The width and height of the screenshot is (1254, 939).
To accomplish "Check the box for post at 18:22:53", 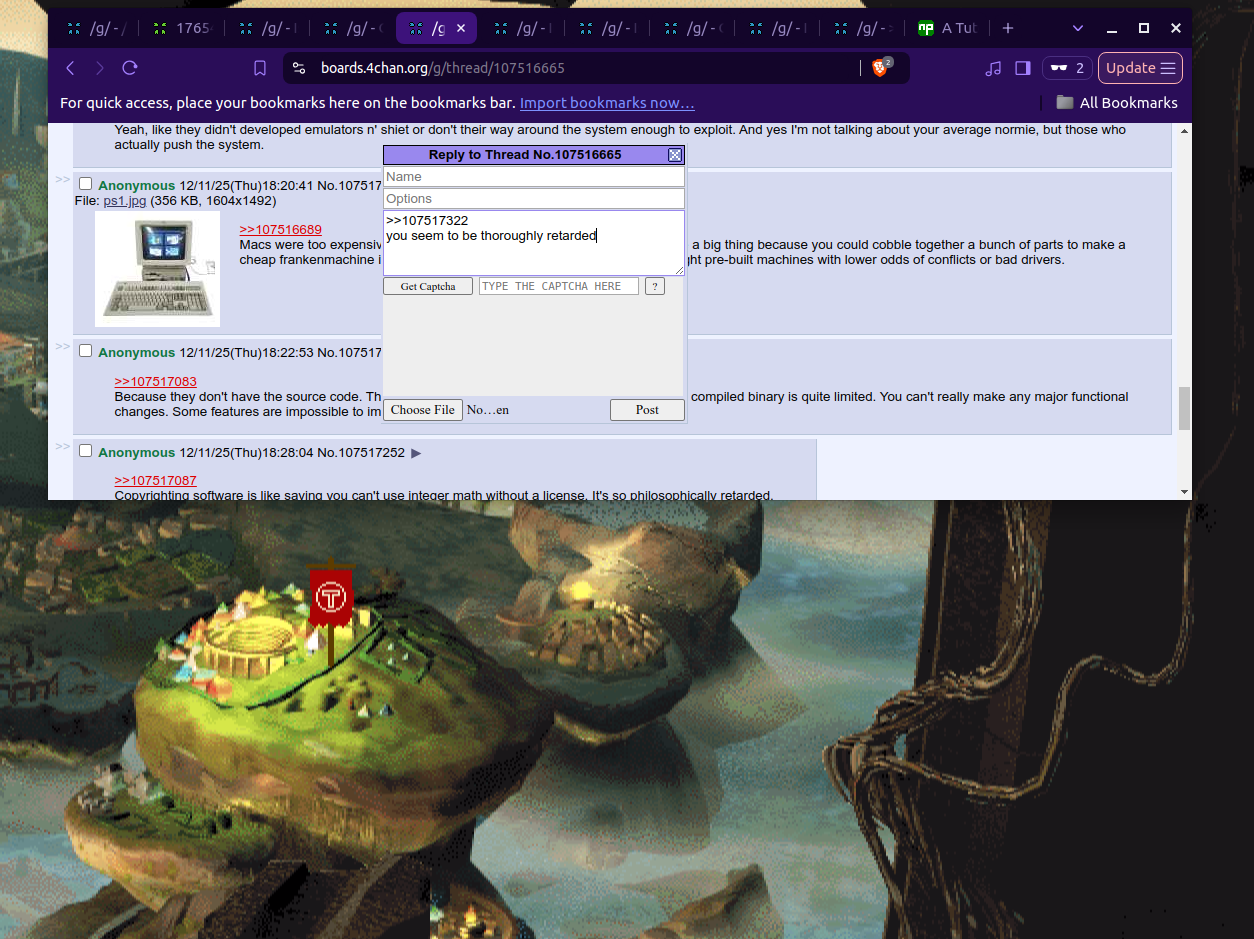I will coord(86,351).
